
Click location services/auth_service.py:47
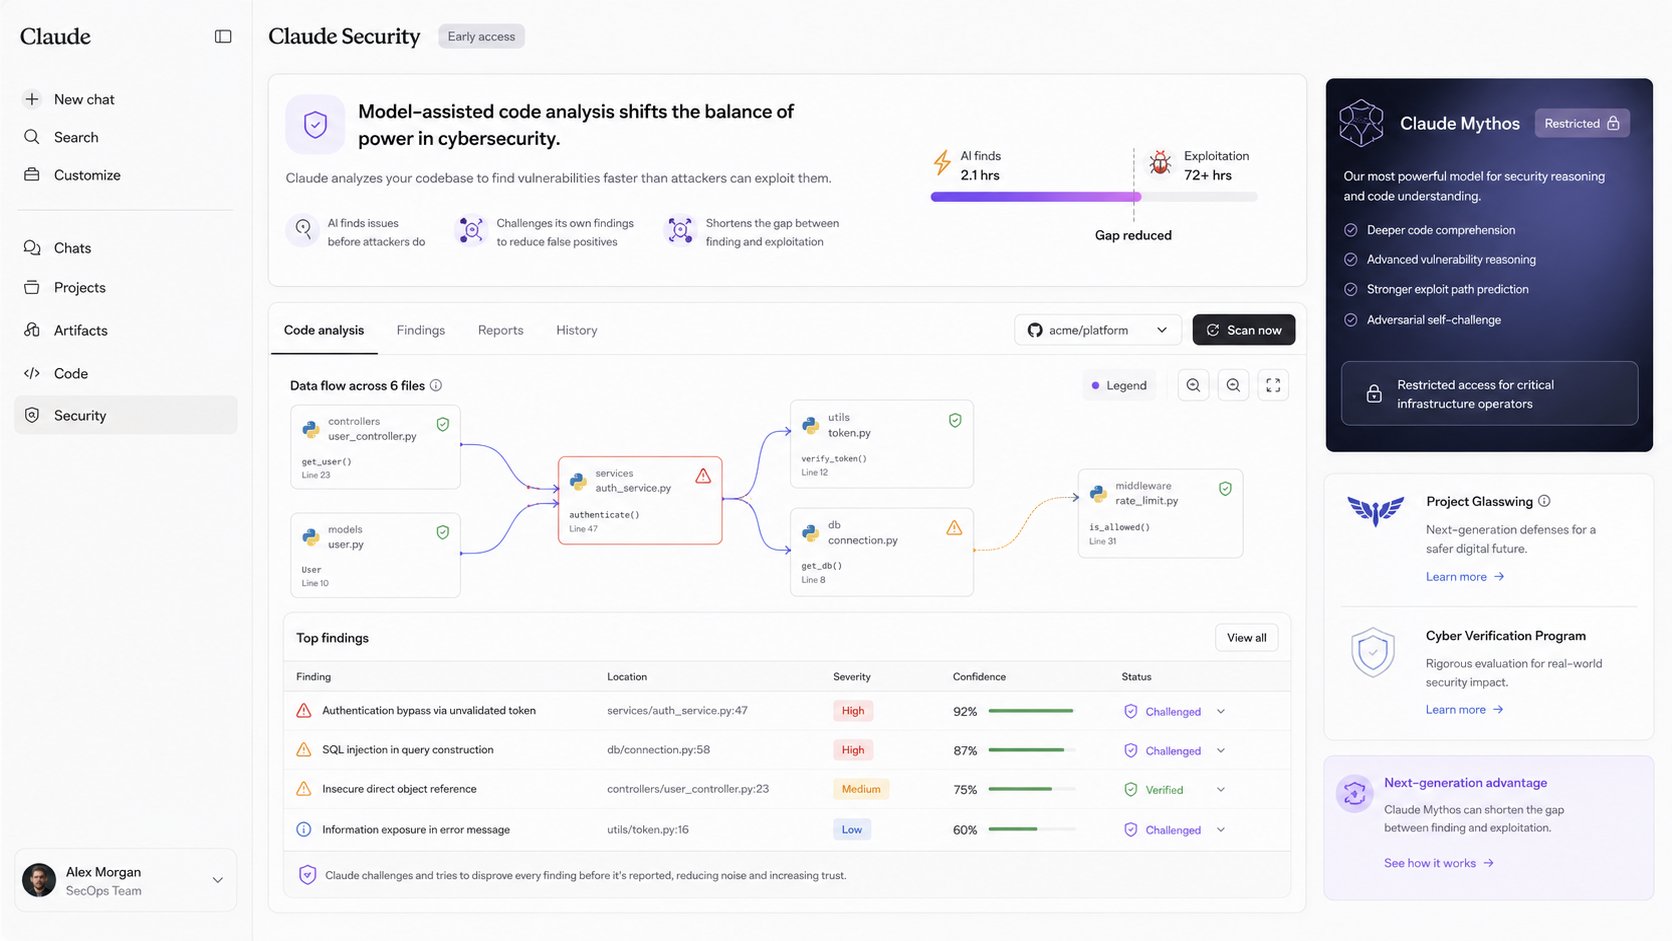pyautogui.click(x=677, y=711)
